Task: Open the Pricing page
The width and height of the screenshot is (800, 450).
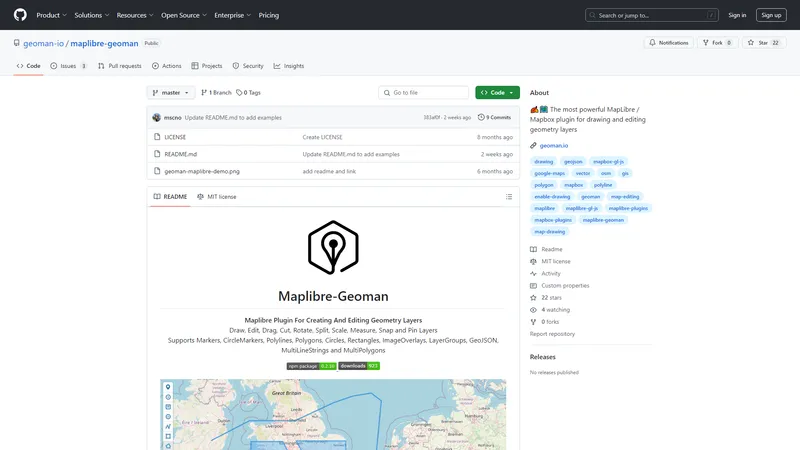Action: click(268, 15)
